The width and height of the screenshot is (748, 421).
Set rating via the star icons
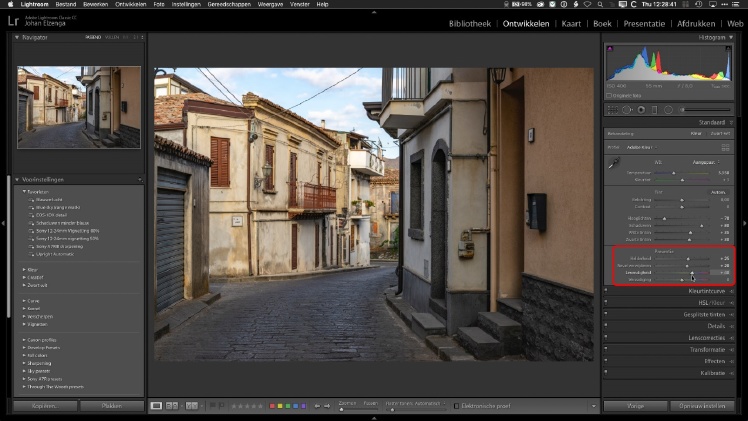[247, 406]
